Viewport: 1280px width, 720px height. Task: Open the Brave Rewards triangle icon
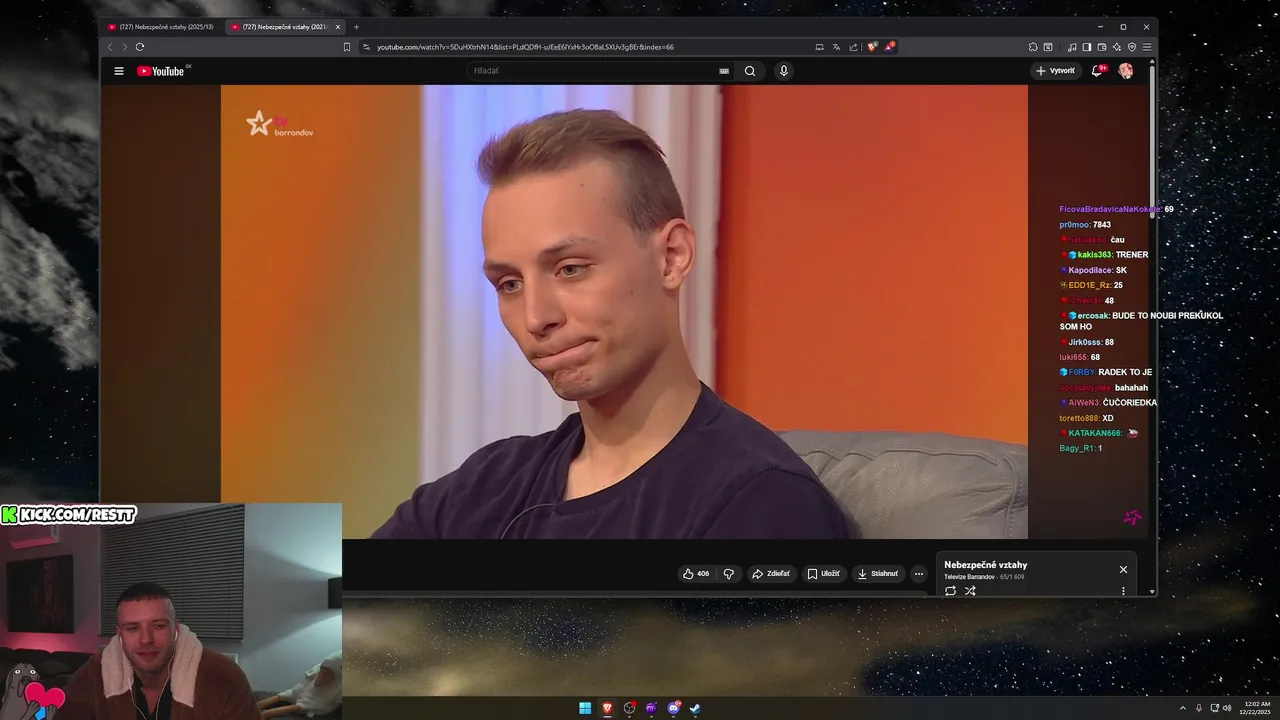[889, 47]
